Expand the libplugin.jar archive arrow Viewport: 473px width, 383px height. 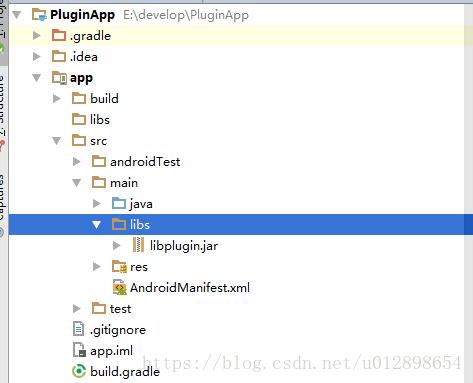pos(117,246)
